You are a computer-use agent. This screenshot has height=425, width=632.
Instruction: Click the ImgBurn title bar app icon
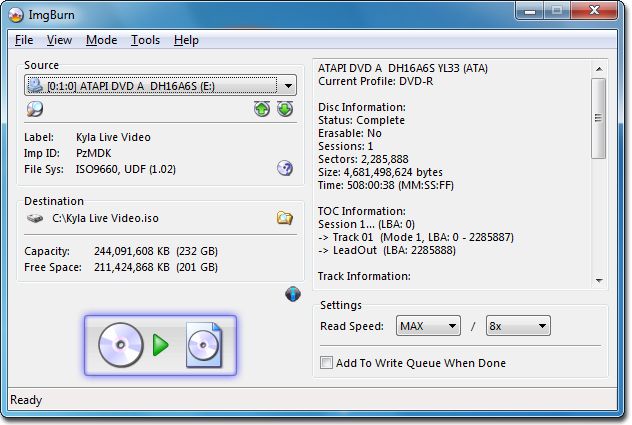tap(16, 15)
